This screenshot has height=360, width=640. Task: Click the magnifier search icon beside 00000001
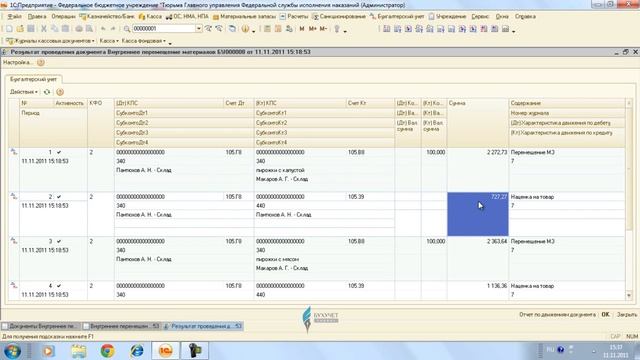click(x=127, y=29)
